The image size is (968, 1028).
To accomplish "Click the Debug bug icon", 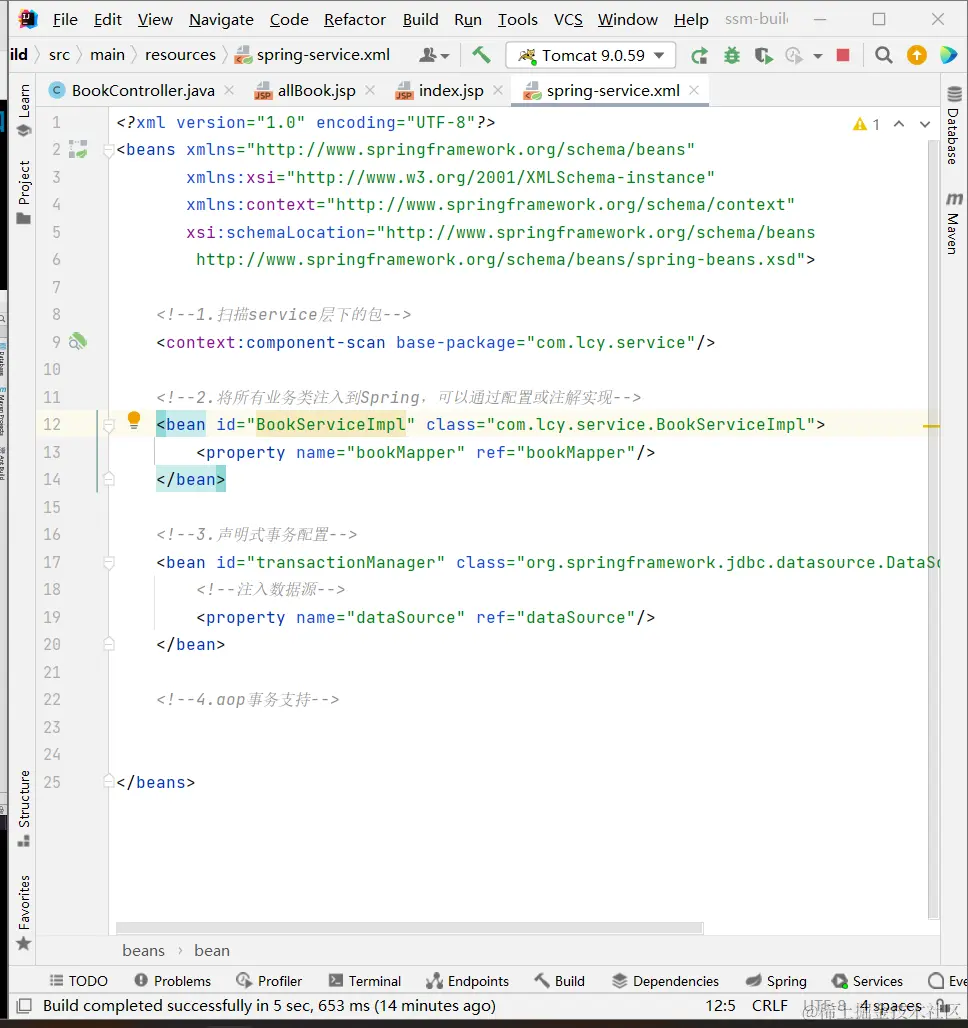I will click(732, 56).
